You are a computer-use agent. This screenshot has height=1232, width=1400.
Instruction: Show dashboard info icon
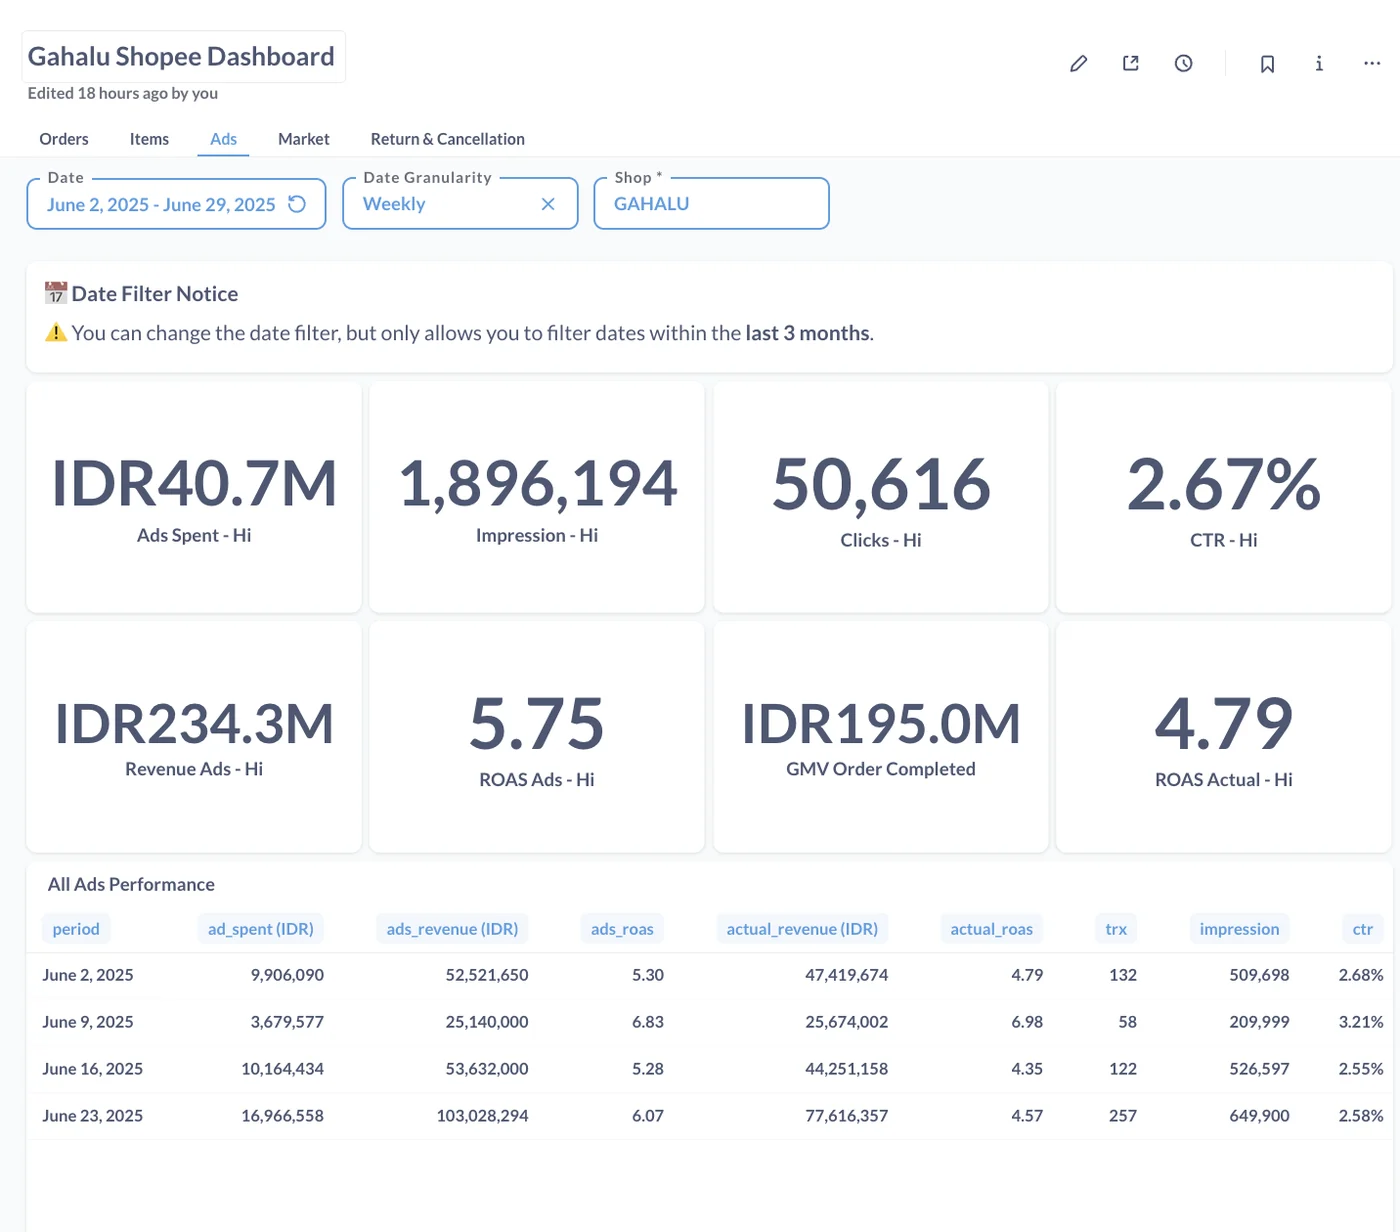tap(1319, 64)
